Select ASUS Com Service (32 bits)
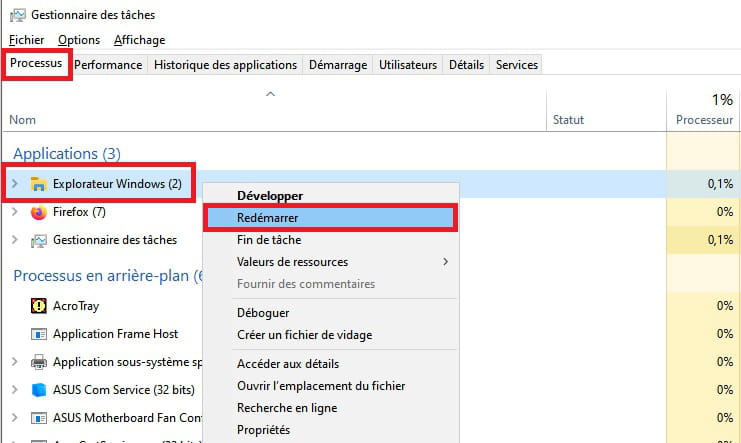741x443 pixels. coord(124,390)
